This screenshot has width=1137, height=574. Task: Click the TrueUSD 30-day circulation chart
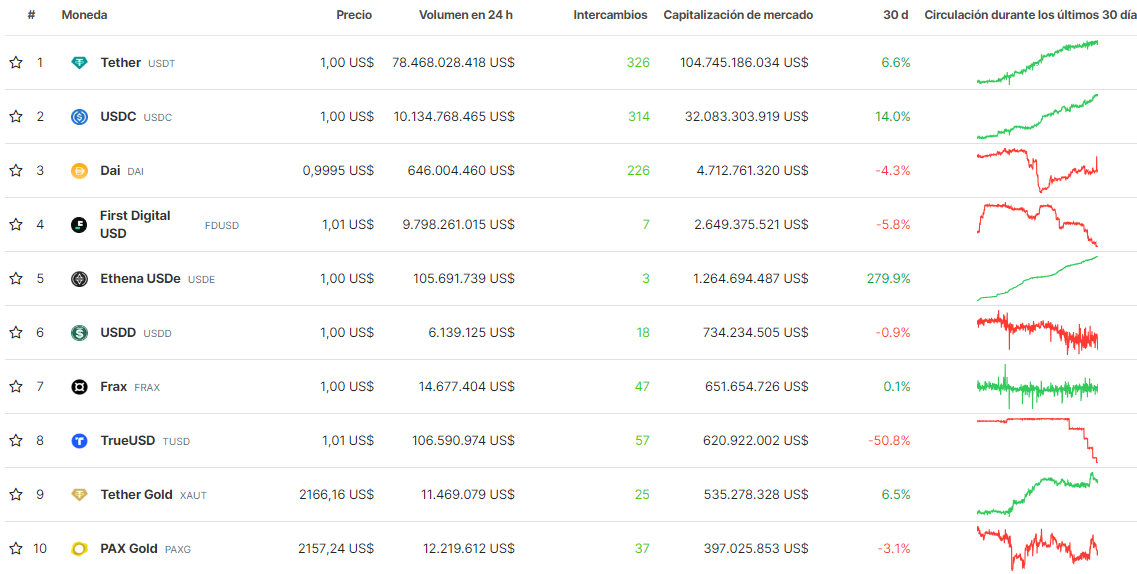pos(1037,441)
